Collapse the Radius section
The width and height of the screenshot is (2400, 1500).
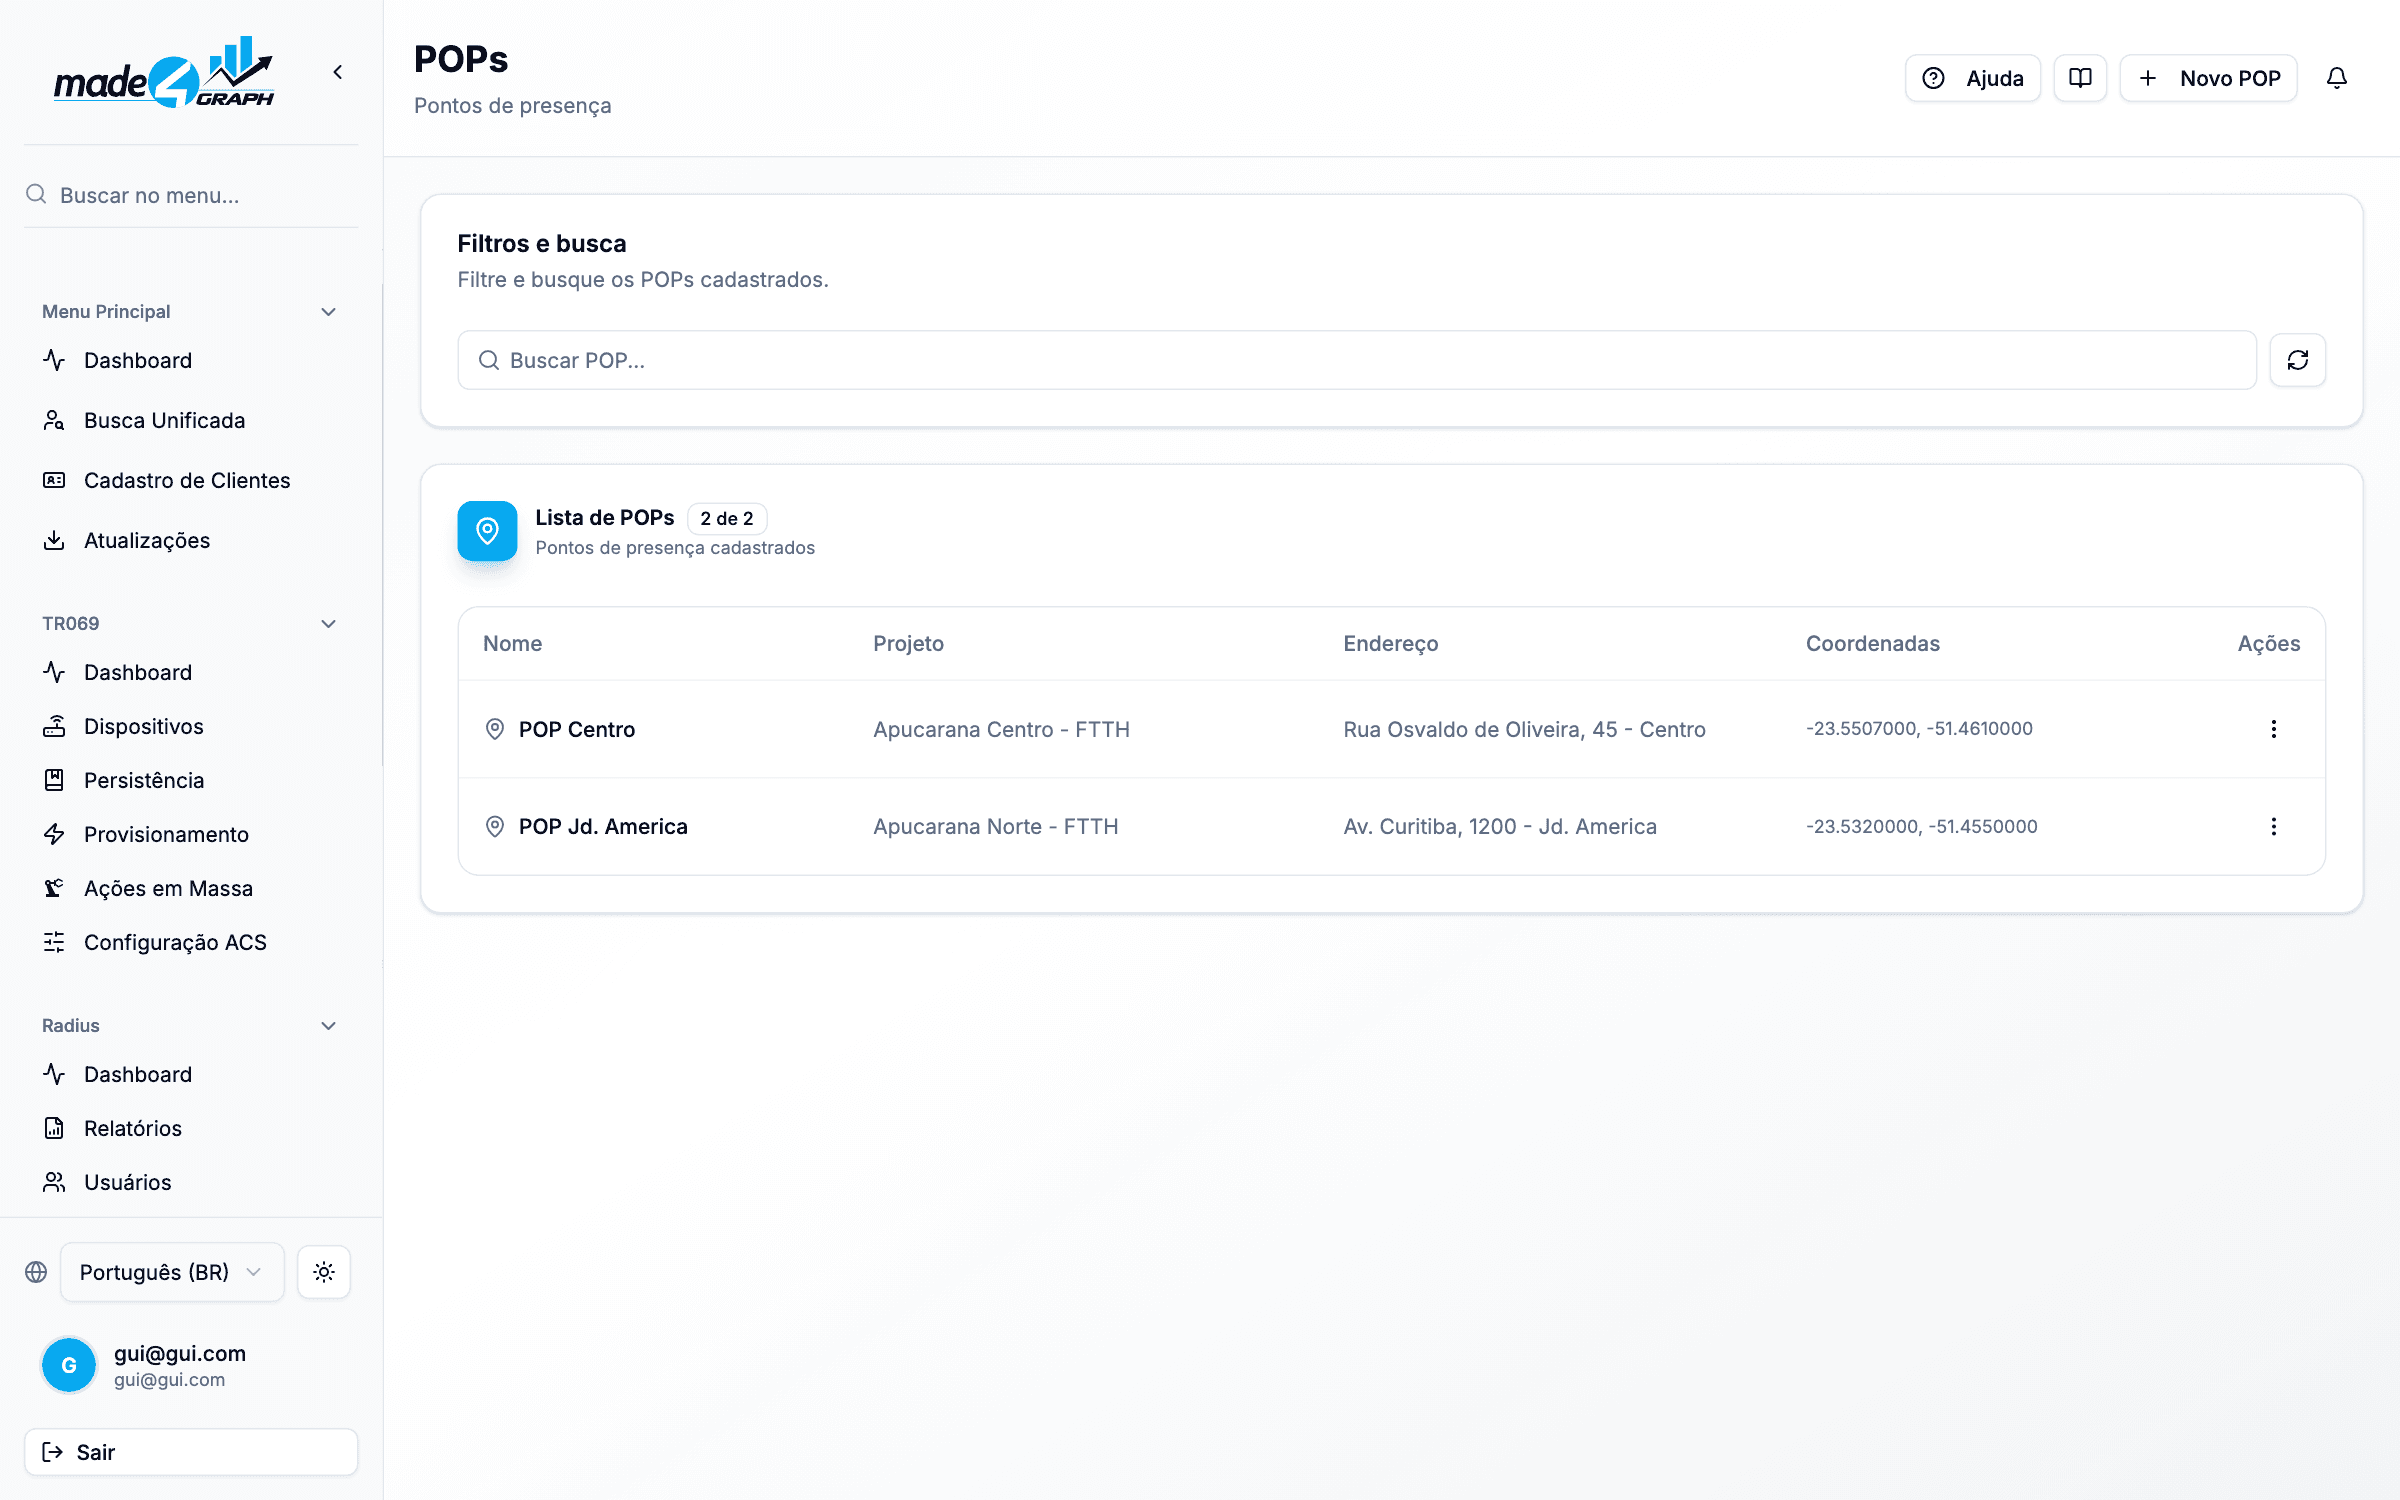(328, 1026)
